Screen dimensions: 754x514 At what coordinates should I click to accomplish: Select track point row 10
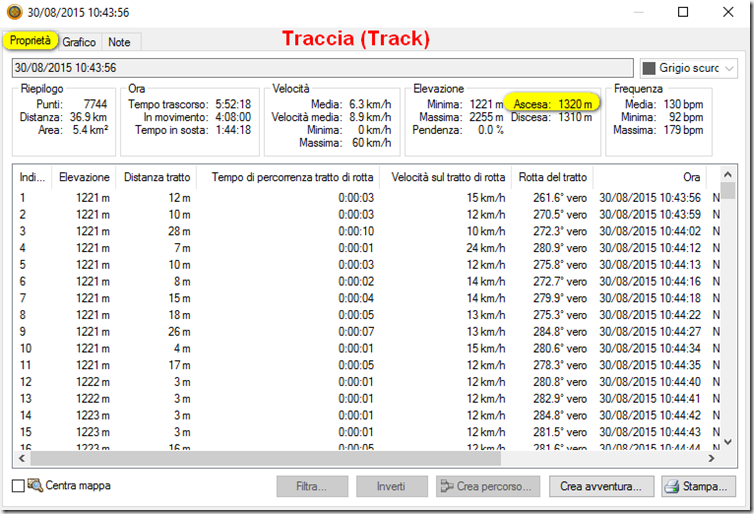coord(367,348)
